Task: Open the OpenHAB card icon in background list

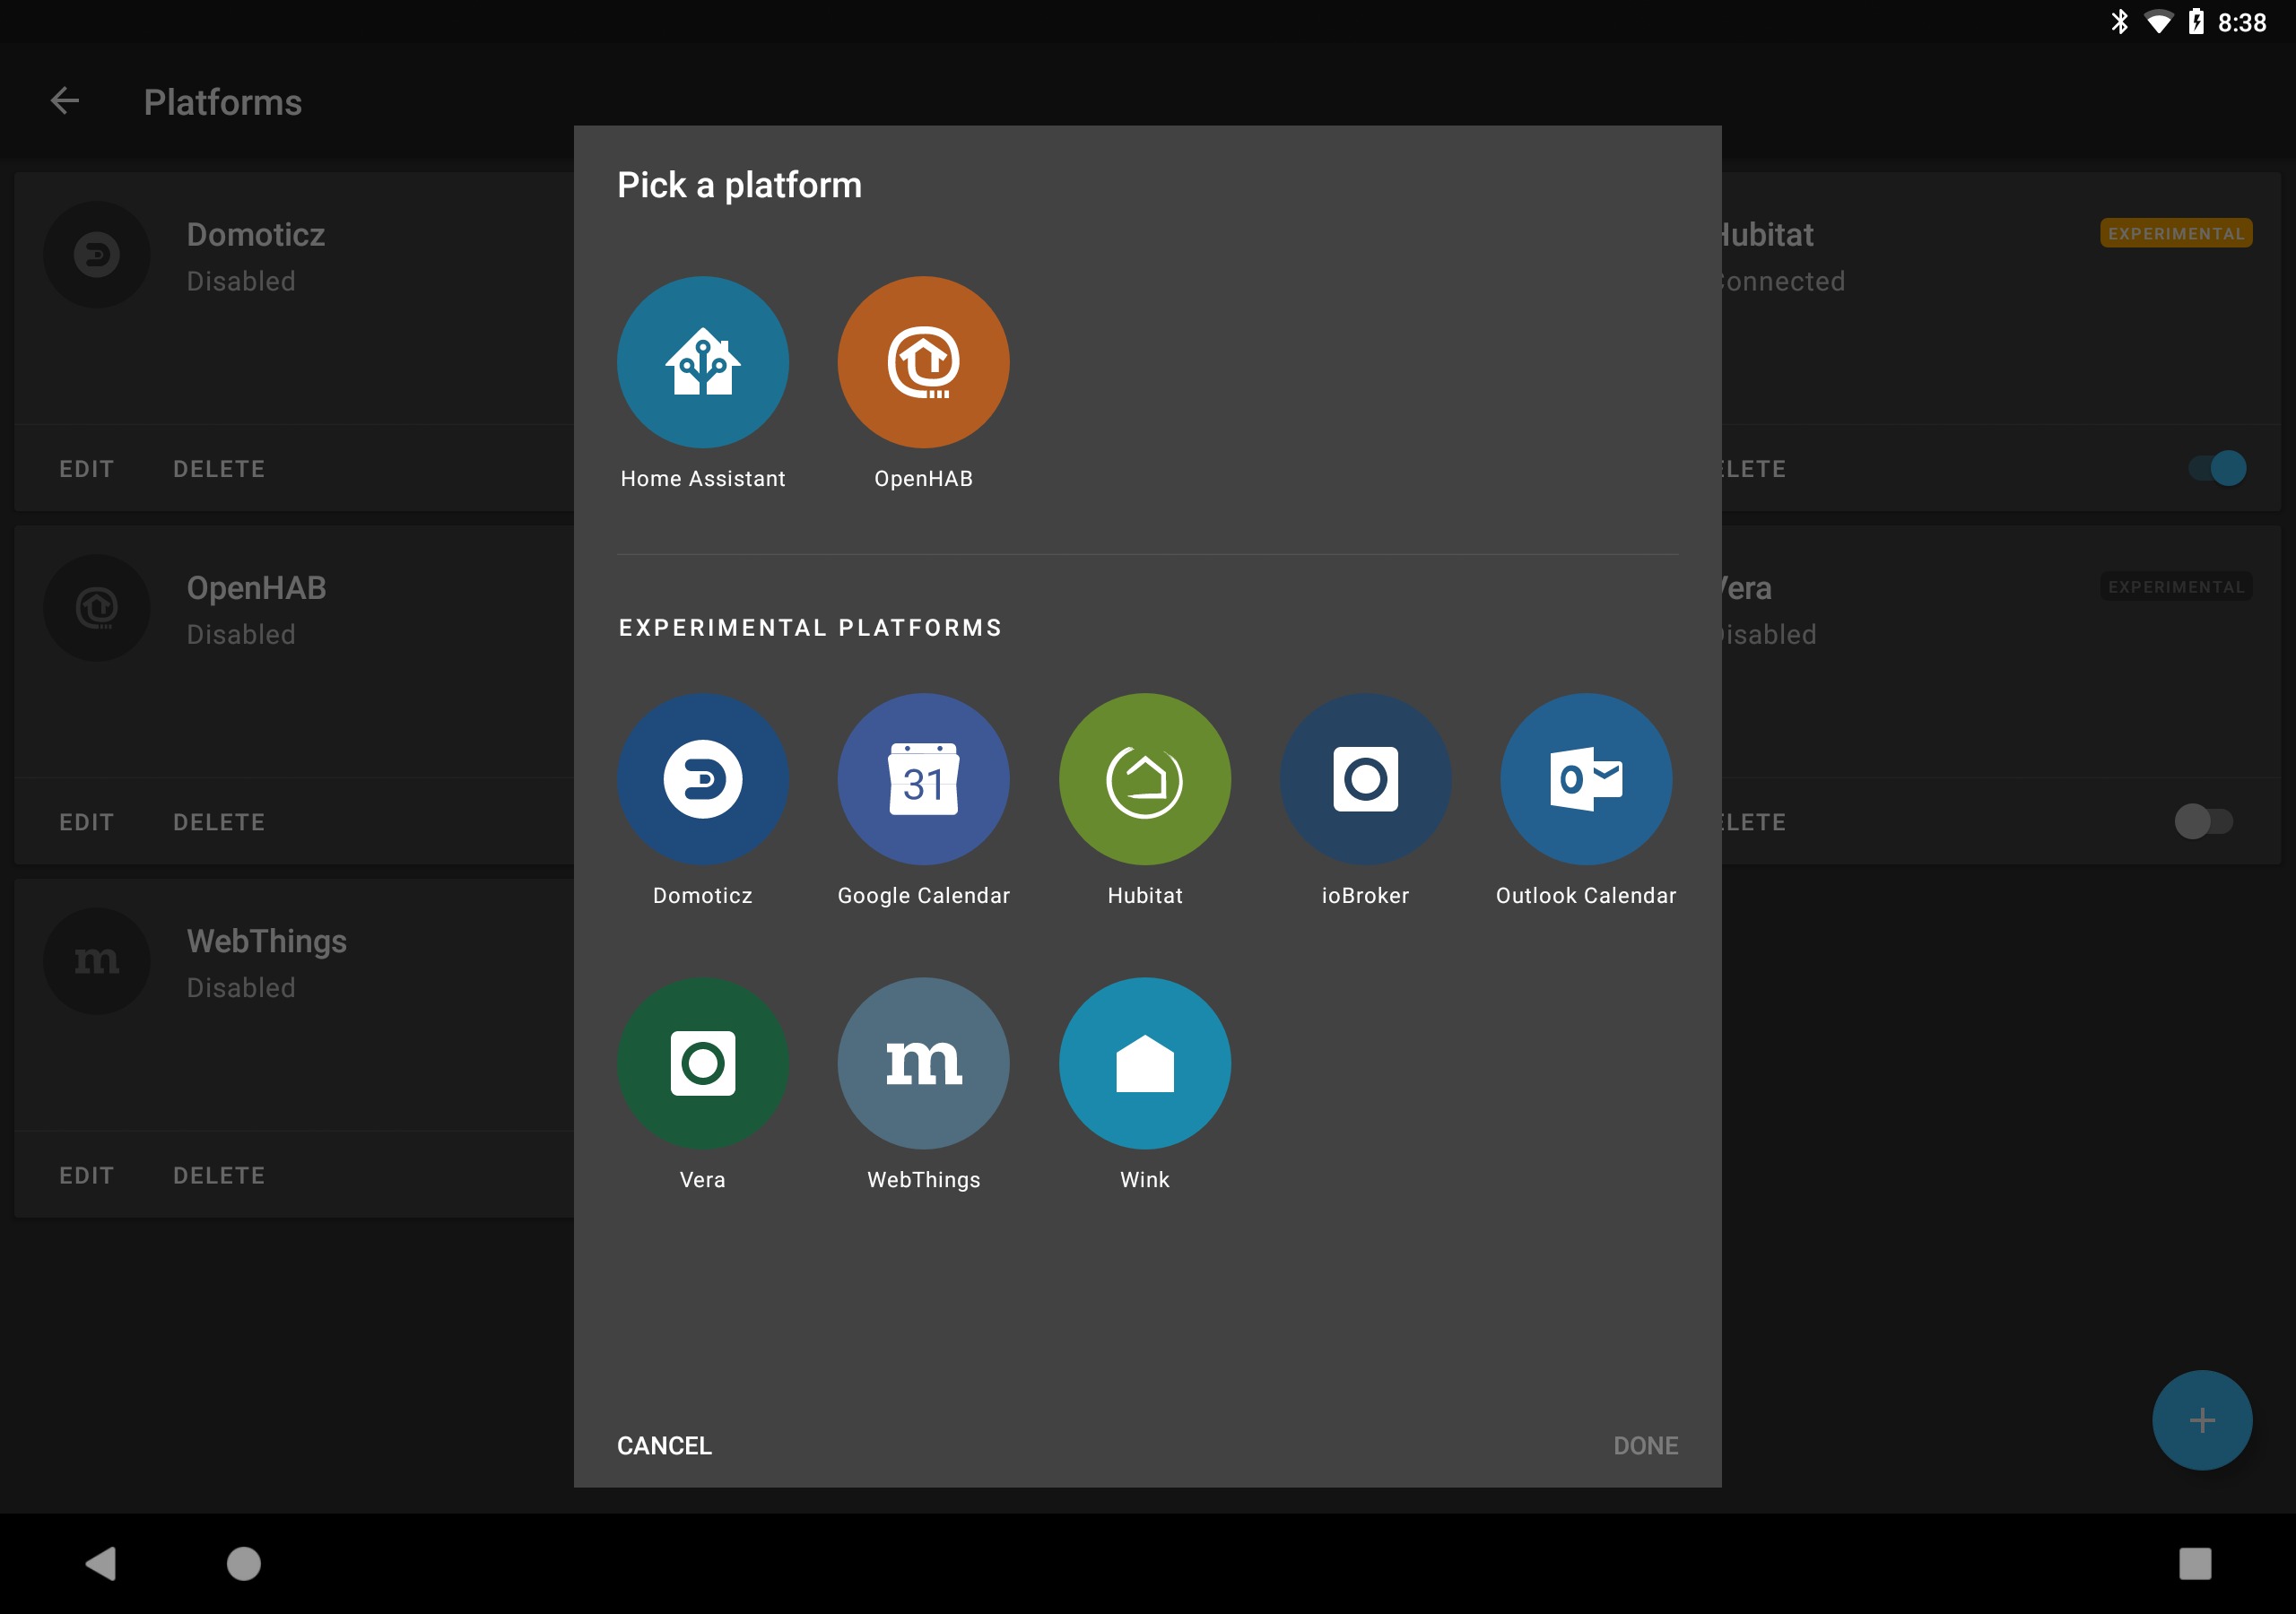Action: 97,607
